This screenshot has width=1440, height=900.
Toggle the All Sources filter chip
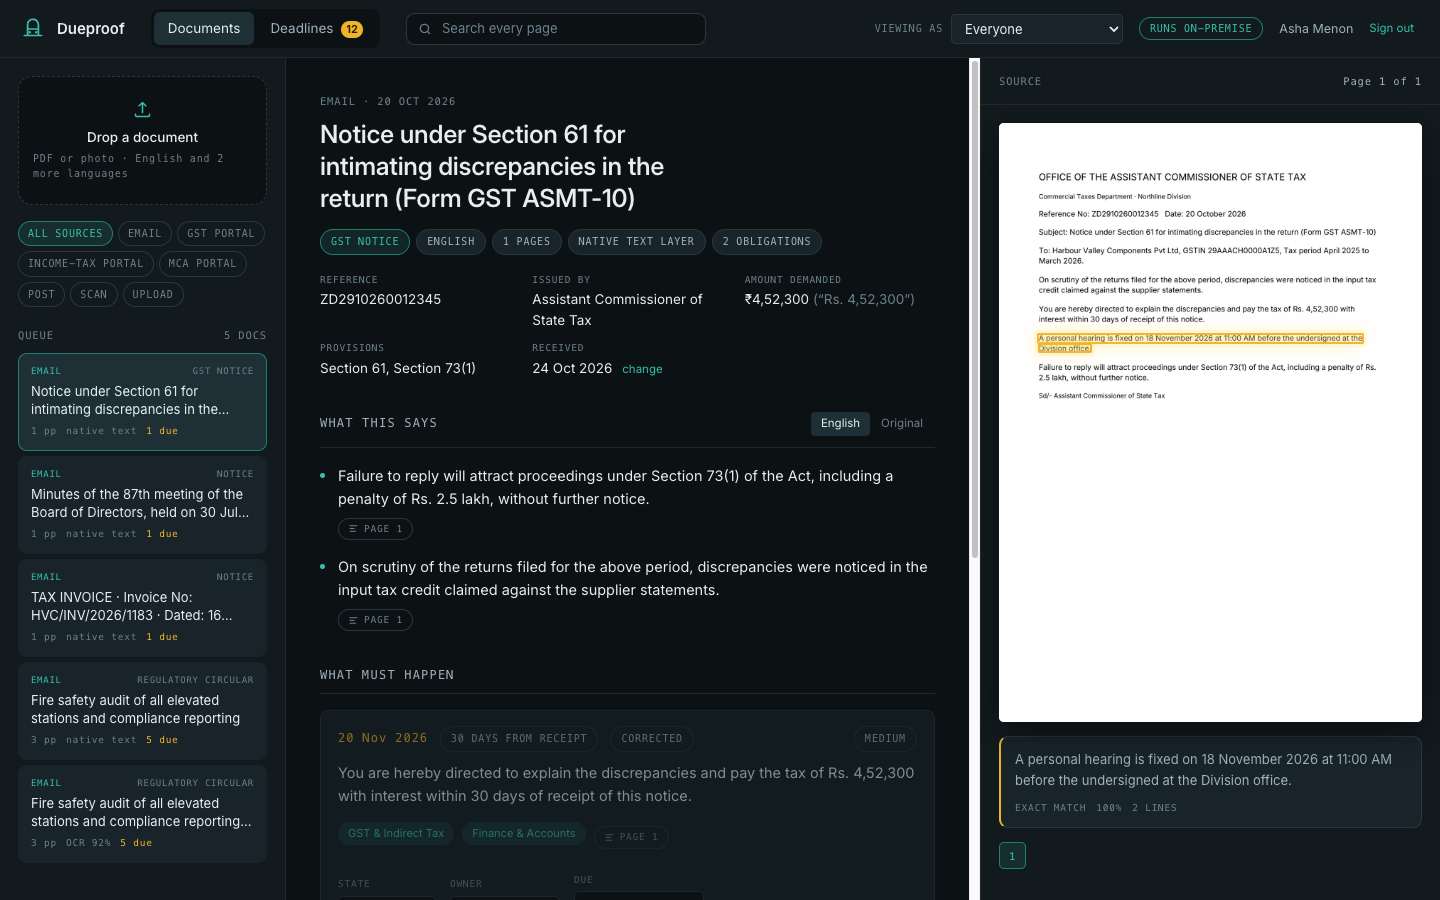[65, 234]
